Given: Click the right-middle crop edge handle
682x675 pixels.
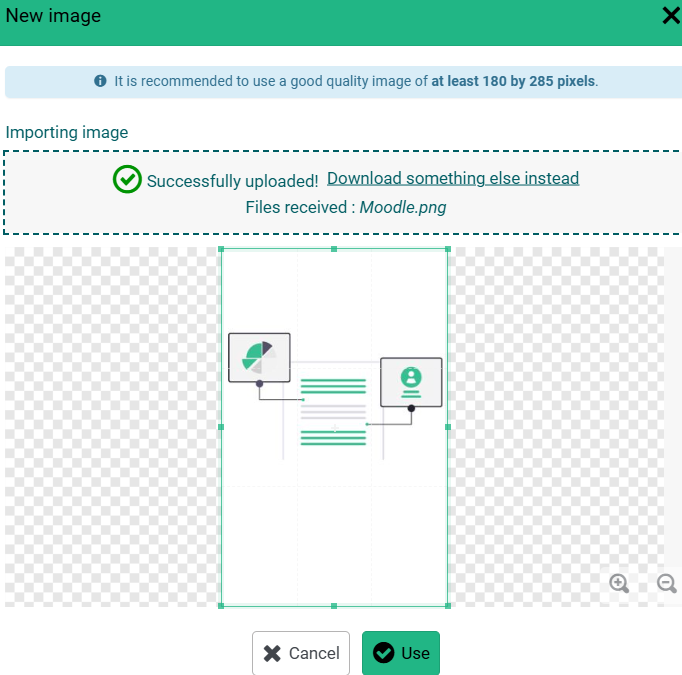Looking at the screenshot, I should [448, 427].
